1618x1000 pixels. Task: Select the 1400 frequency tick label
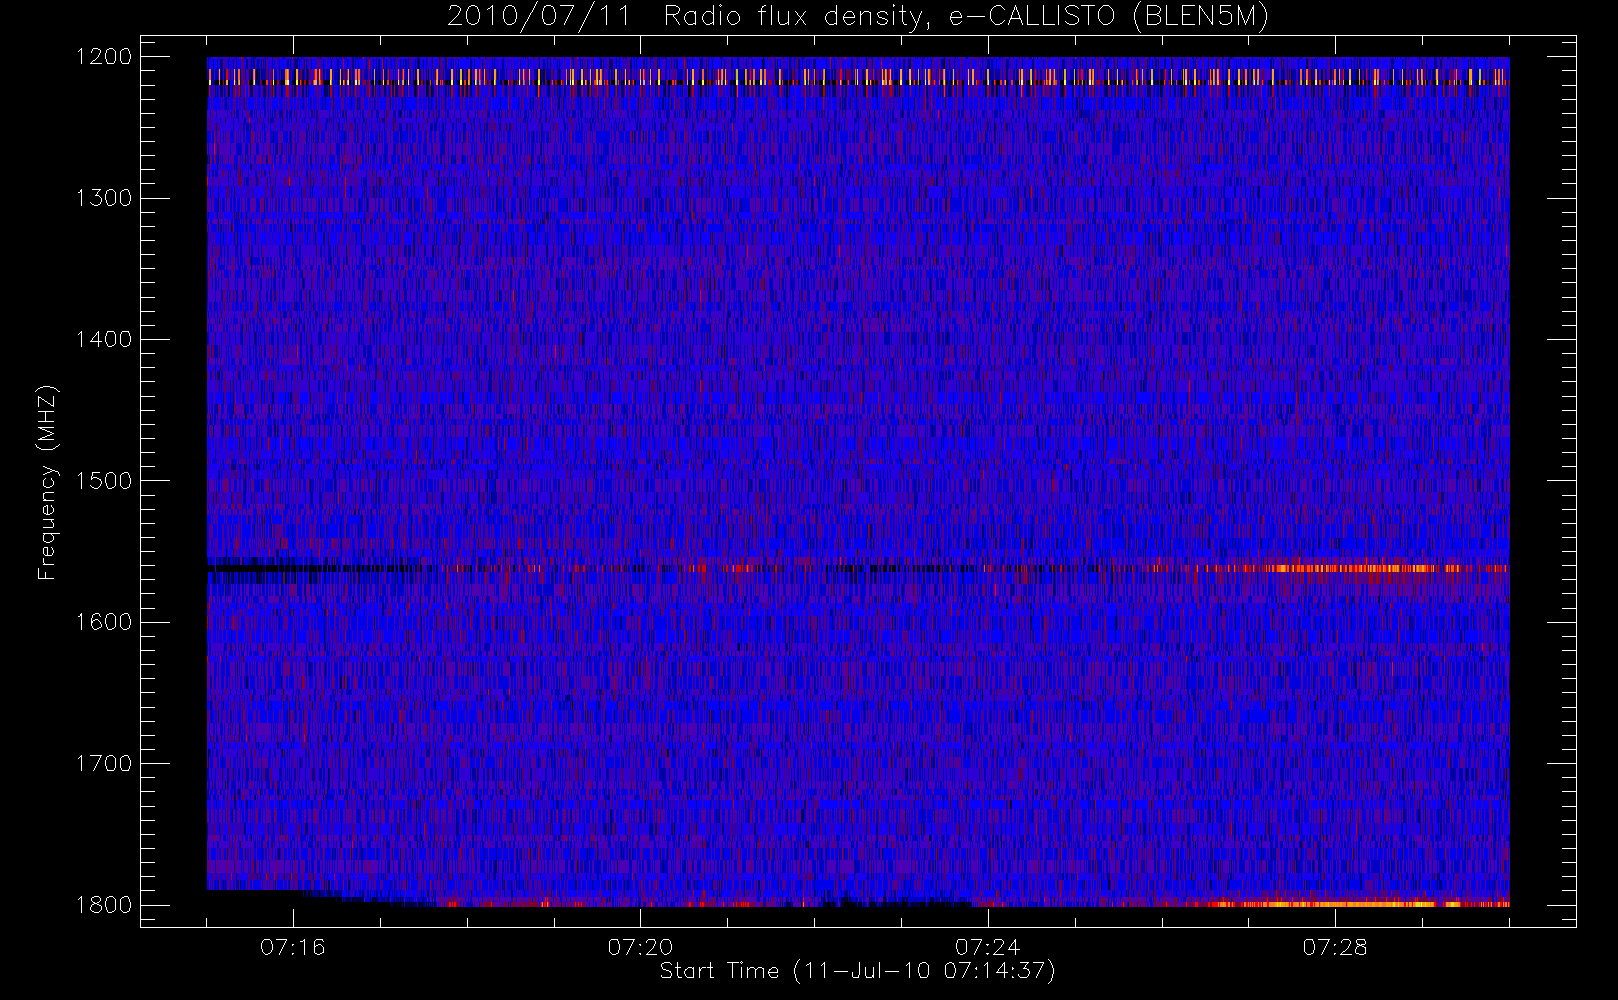pos(104,340)
